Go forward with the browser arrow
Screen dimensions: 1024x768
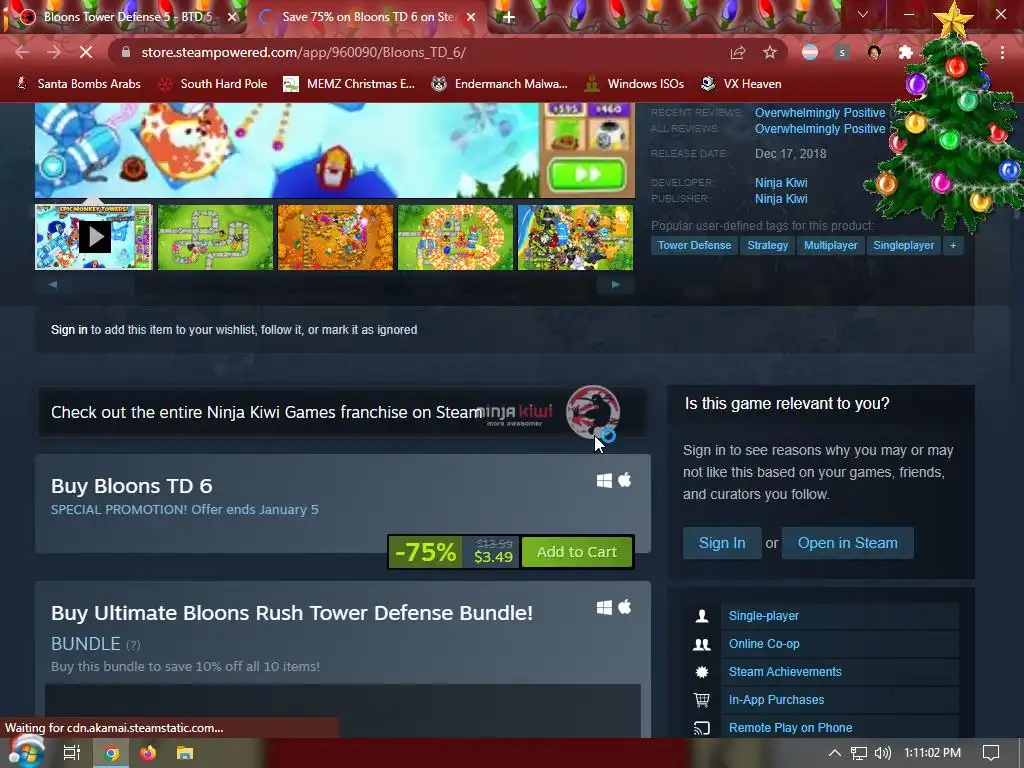tap(54, 52)
